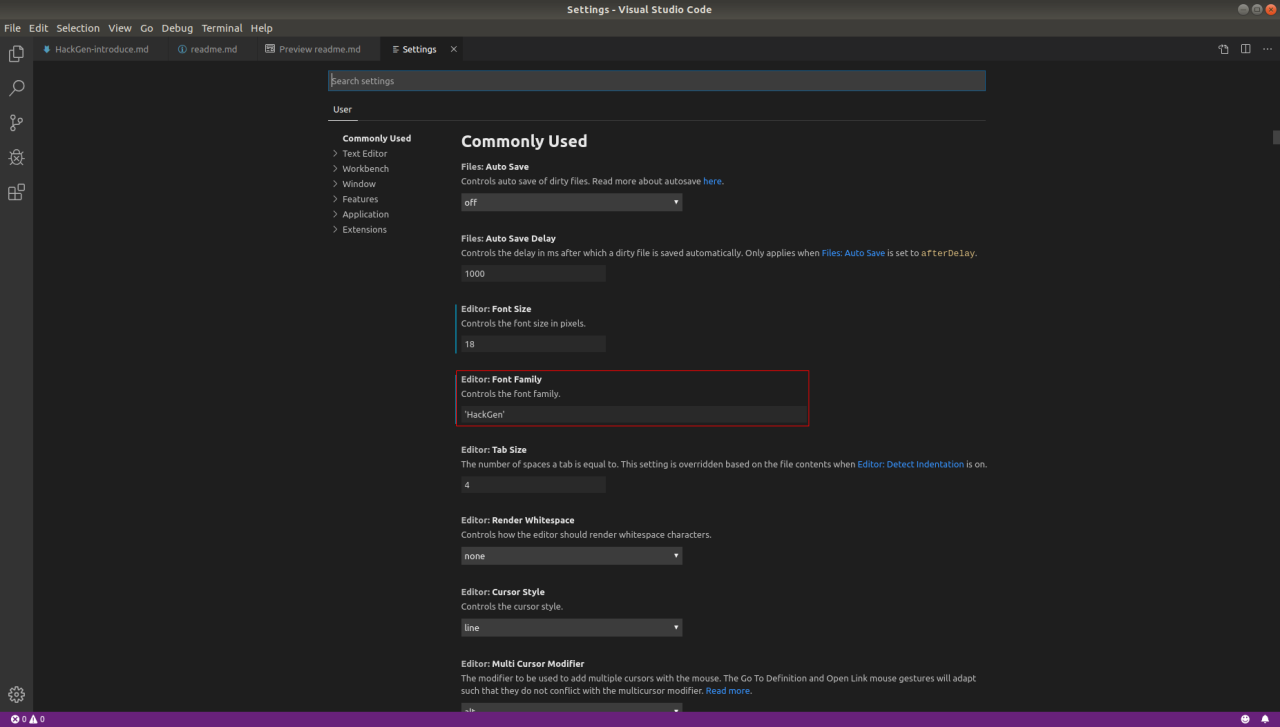Follow the 'Editor: Detect Indentation' link
1280x727 pixels.
tap(910, 464)
